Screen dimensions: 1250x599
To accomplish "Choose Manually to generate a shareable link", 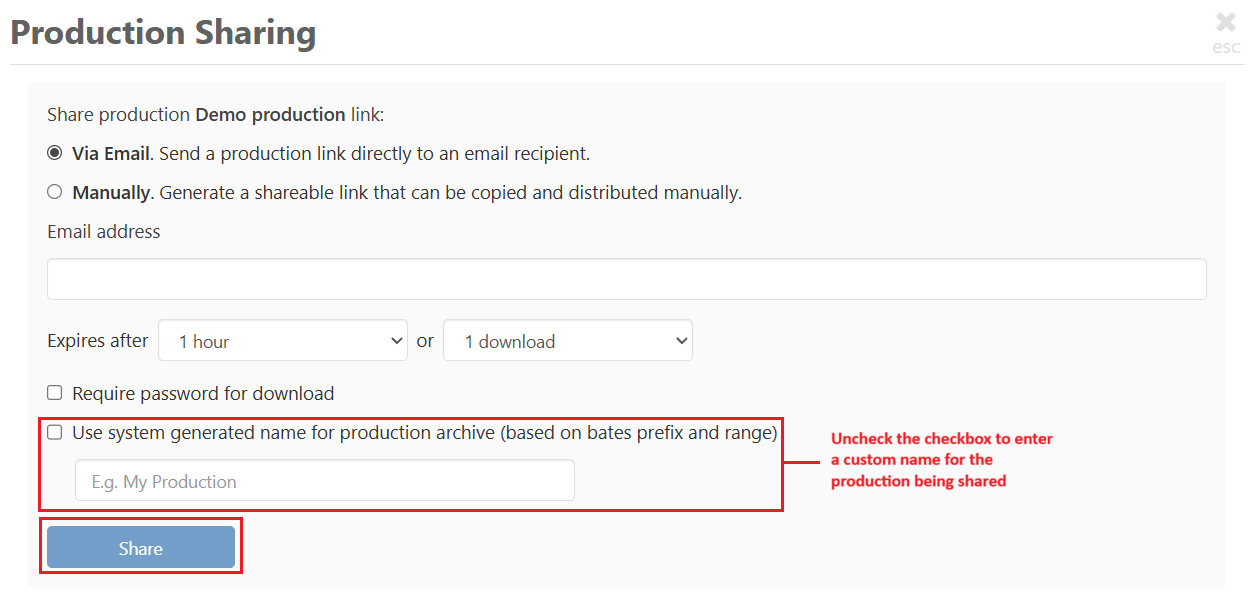I will (x=55, y=192).
